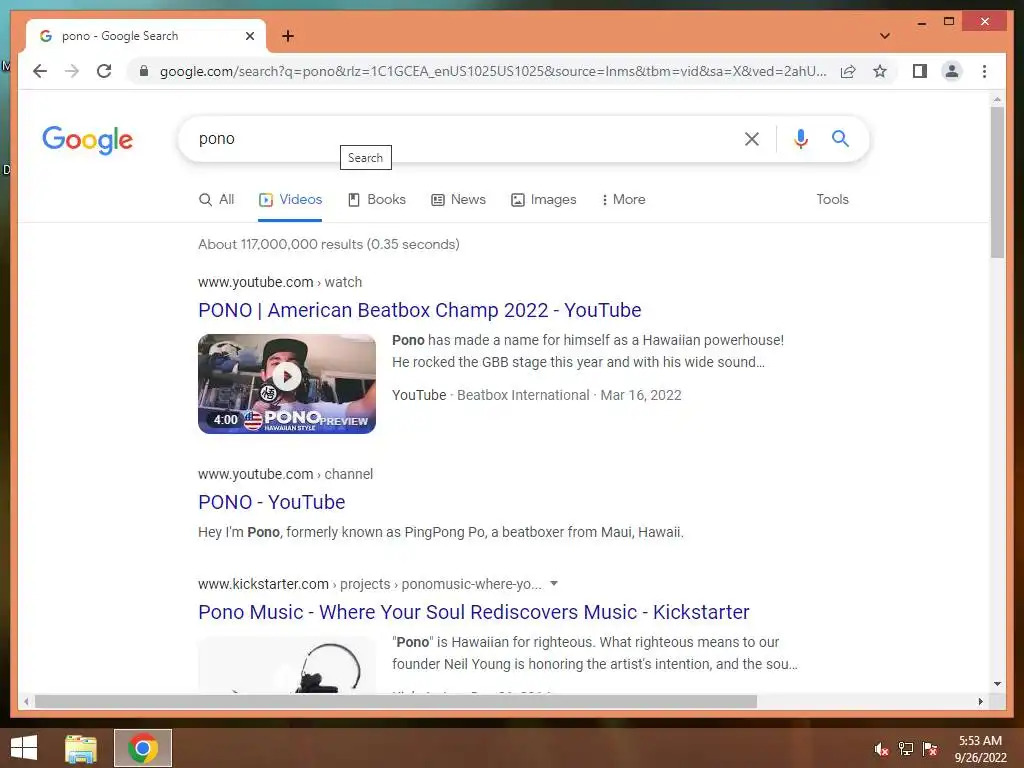Click the horizontal scroll left arrow
The width and height of the screenshot is (1024, 768).
[x=26, y=701]
